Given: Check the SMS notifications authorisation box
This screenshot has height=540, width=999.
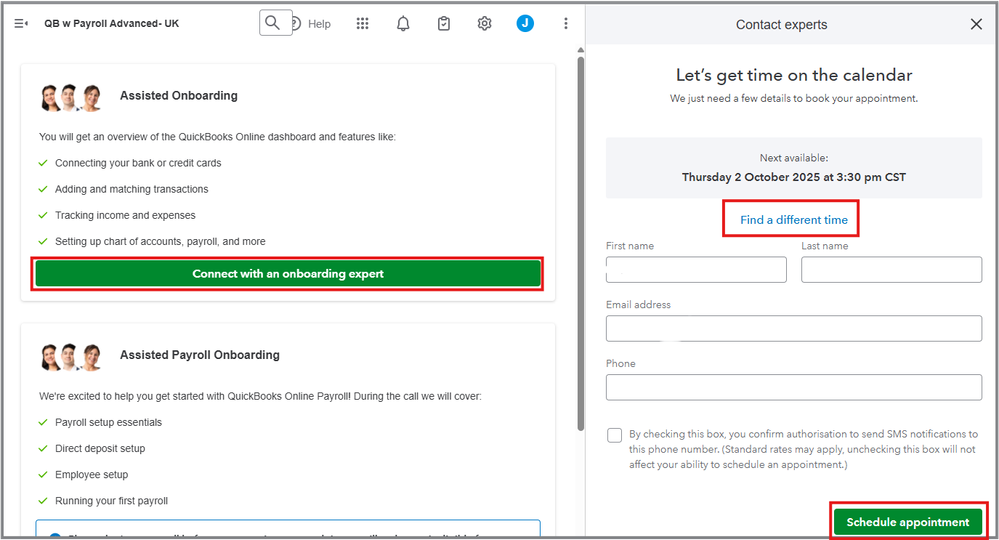Looking at the screenshot, I should click(x=614, y=435).
